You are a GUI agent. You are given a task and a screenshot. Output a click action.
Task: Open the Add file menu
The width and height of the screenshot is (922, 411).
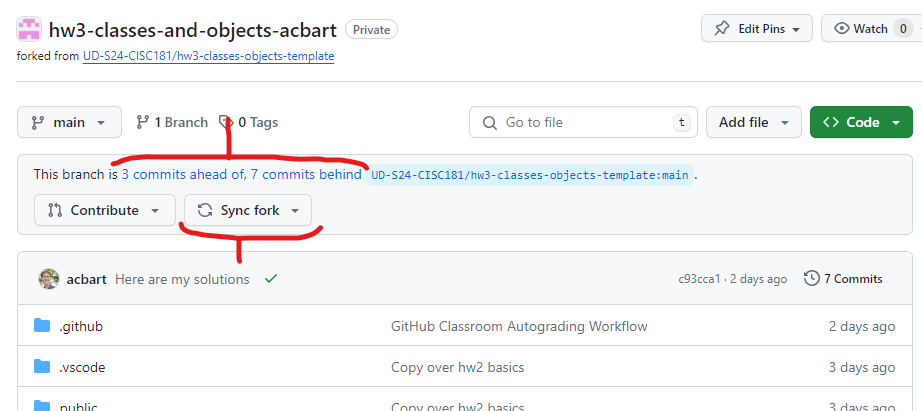754,122
